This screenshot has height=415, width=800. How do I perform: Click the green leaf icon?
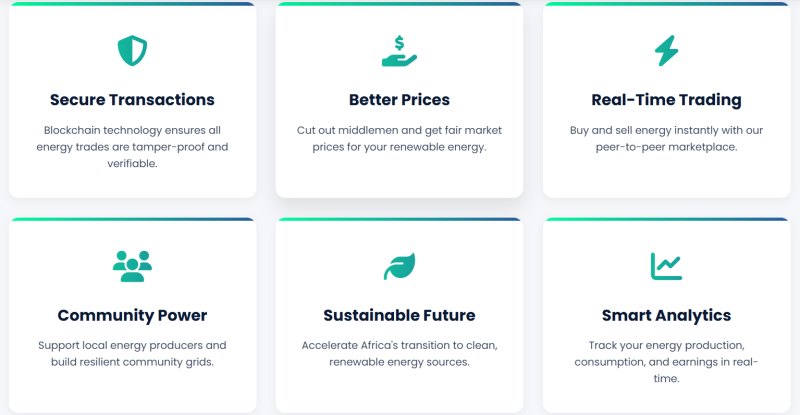399,266
